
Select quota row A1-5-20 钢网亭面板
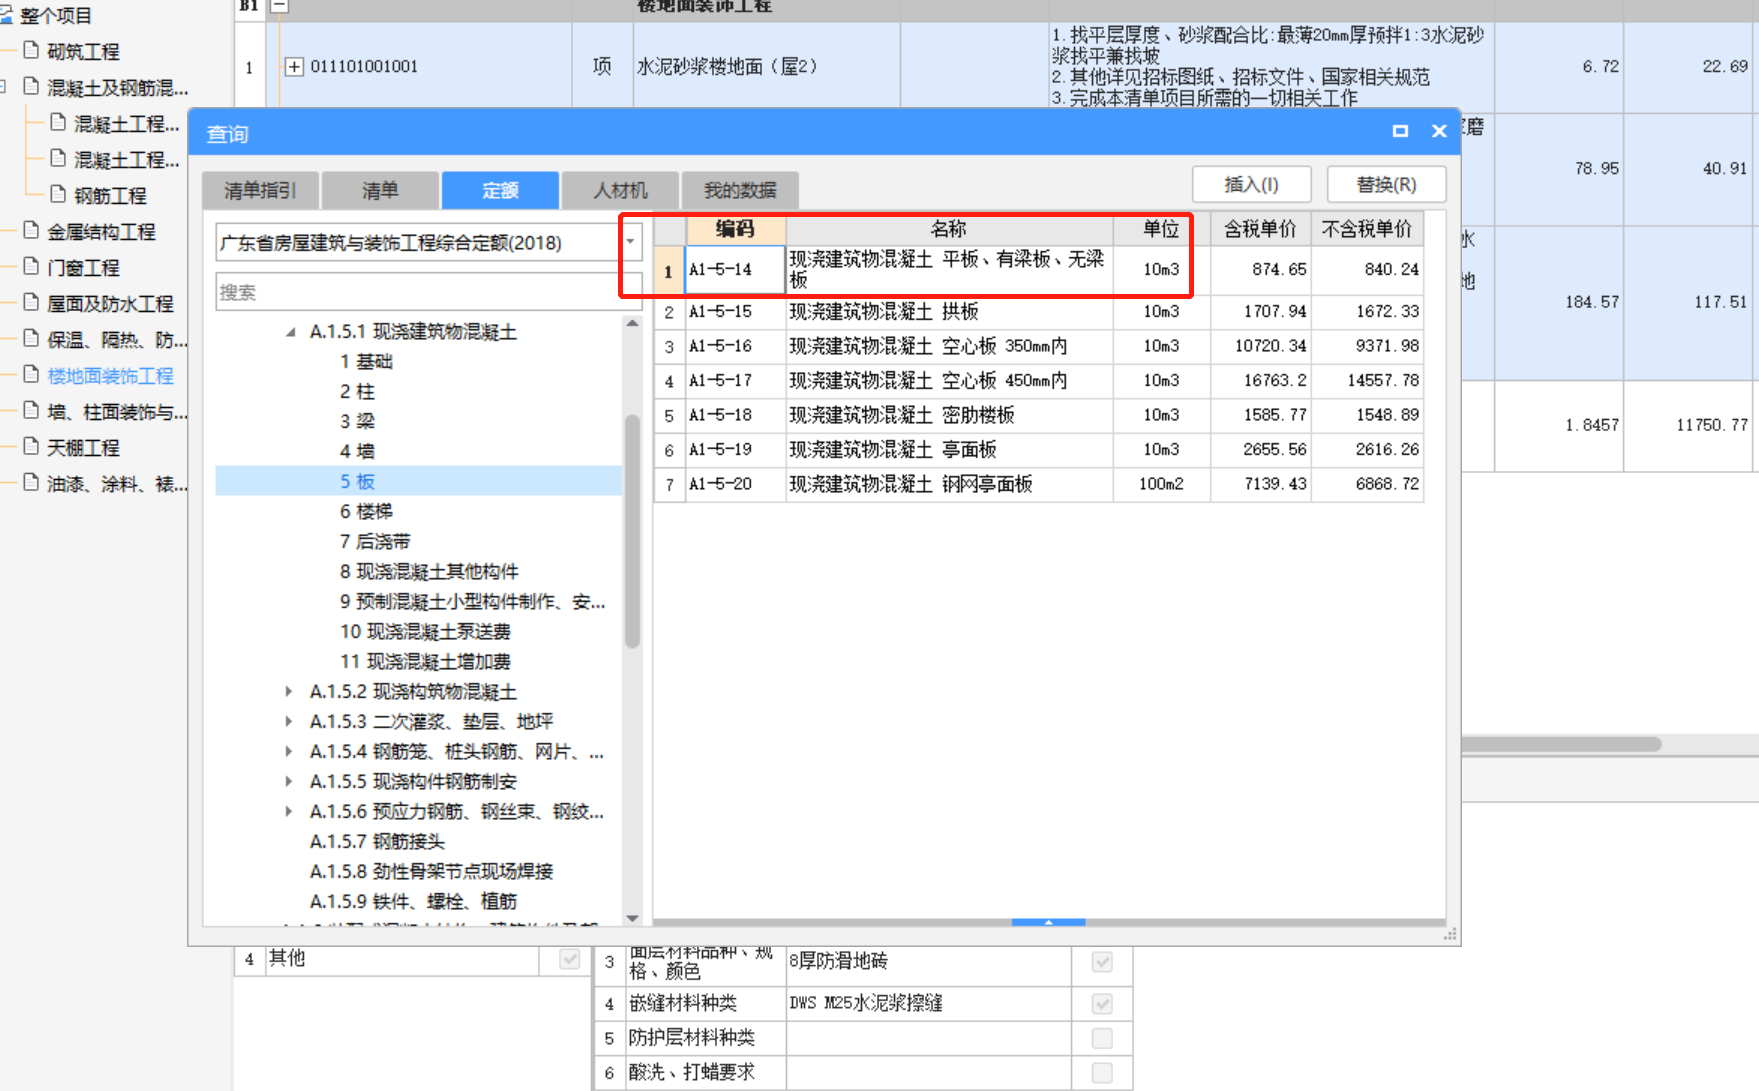(x=1038, y=484)
